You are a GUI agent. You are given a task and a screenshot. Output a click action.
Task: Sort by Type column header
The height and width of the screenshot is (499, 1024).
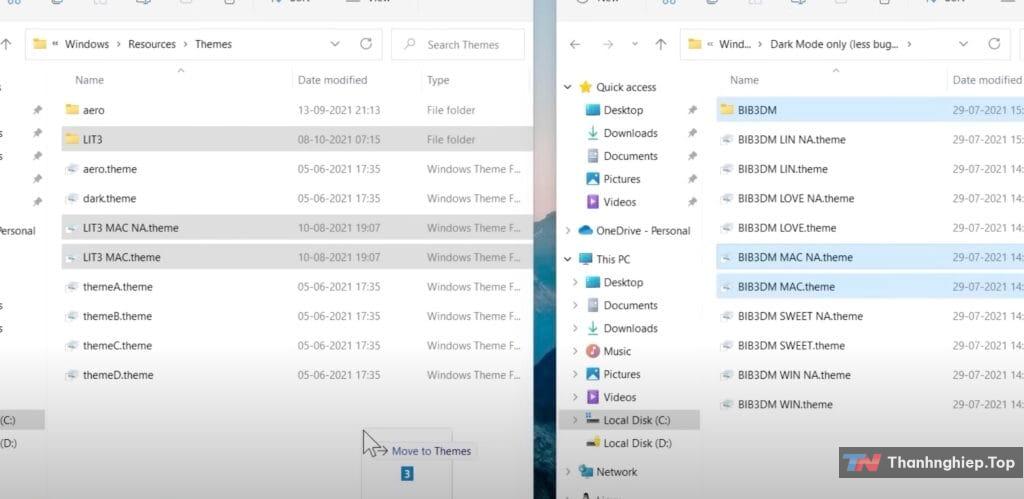438,80
